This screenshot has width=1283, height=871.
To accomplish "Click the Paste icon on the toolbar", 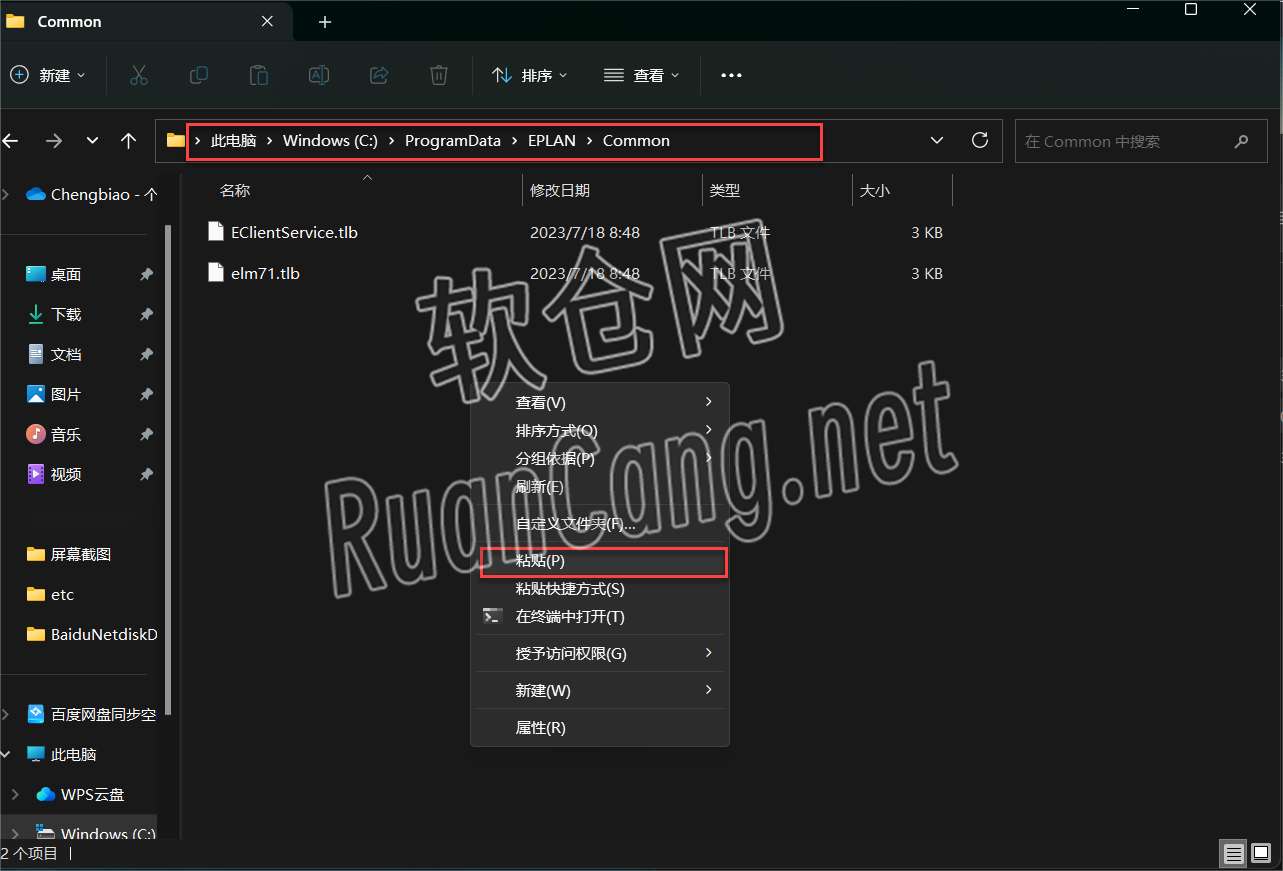I will (x=258, y=75).
